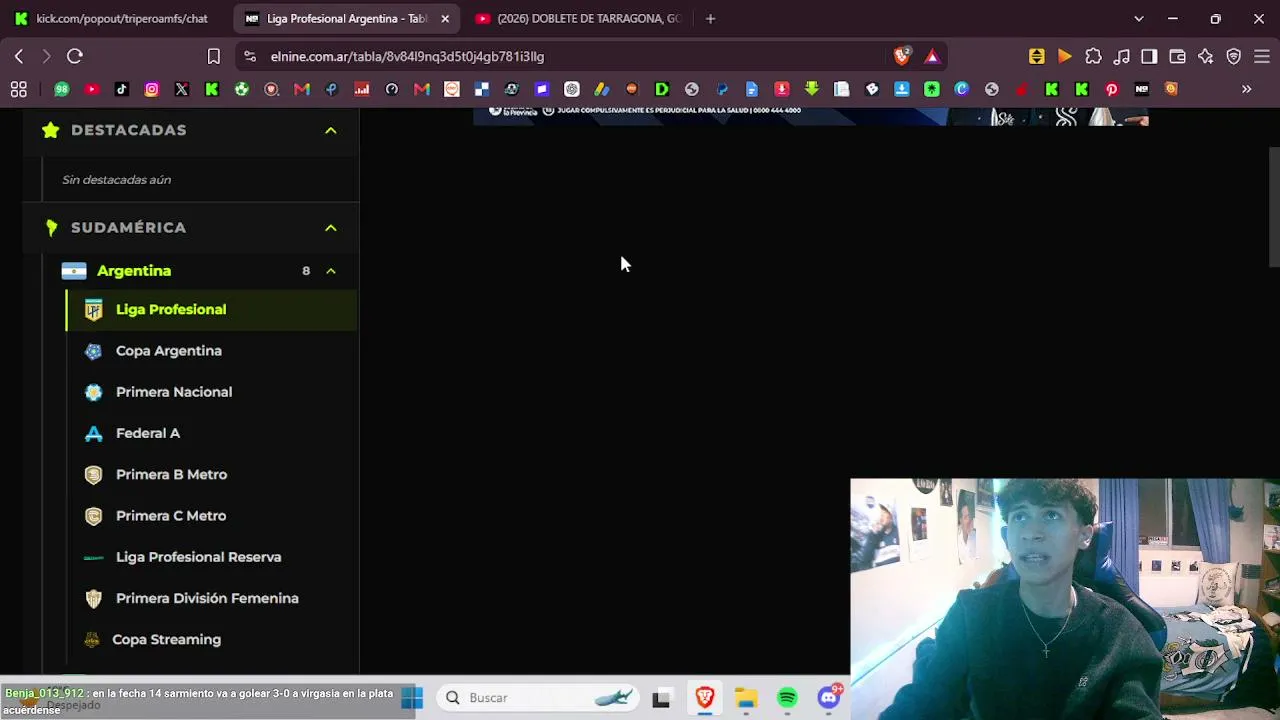The width and height of the screenshot is (1280, 720).
Task: Open the Pinterest bookmark
Action: (1111, 89)
